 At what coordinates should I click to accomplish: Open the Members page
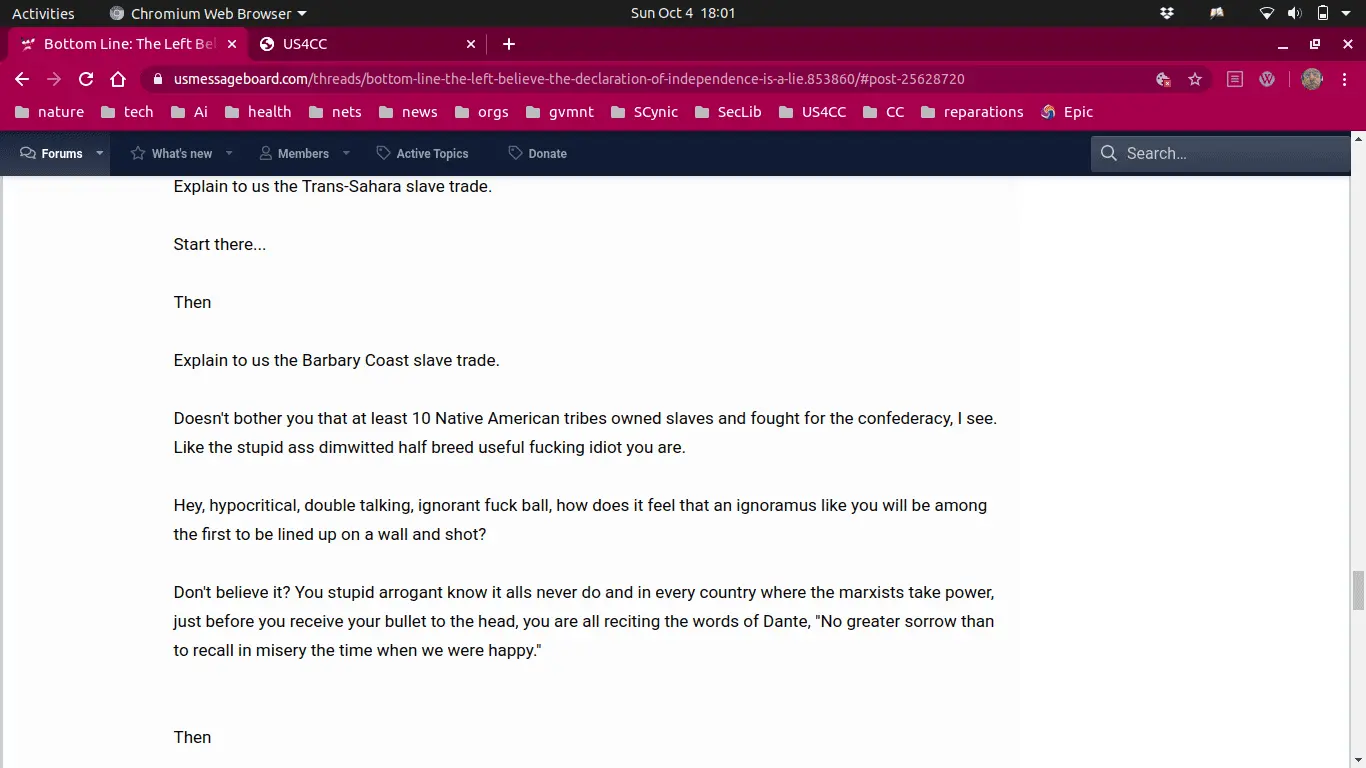tap(294, 153)
